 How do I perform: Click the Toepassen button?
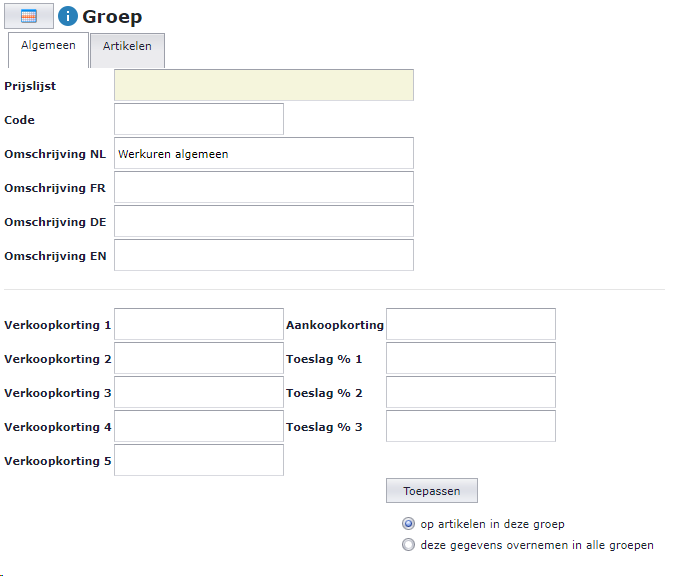tap(432, 491)
